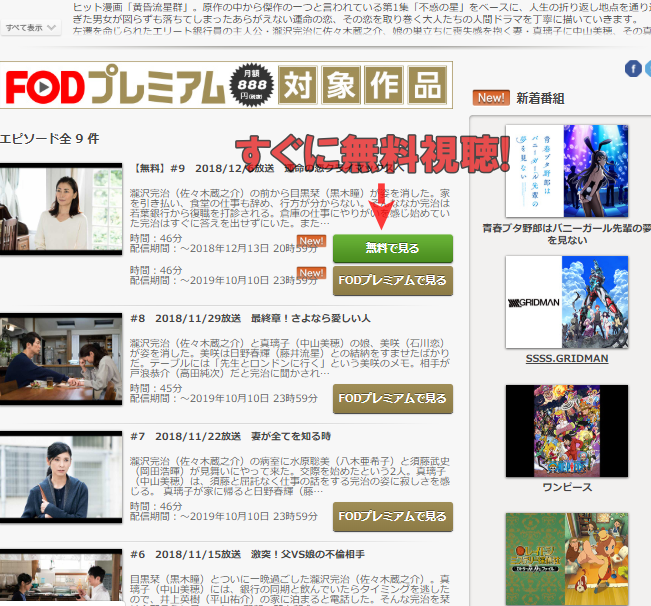Open the episode #7 thumbnail
Image resolution: width=651 pixels, height=606 pixels.
pyautogui.click(x=61, y=477)
